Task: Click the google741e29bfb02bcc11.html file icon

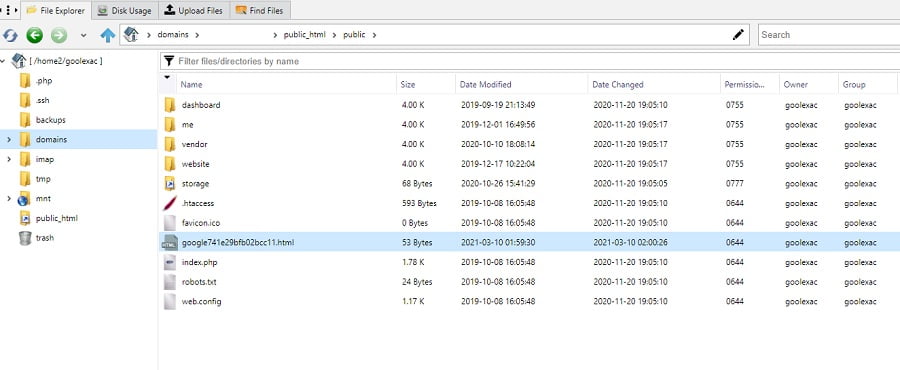Action: (170, 243)
